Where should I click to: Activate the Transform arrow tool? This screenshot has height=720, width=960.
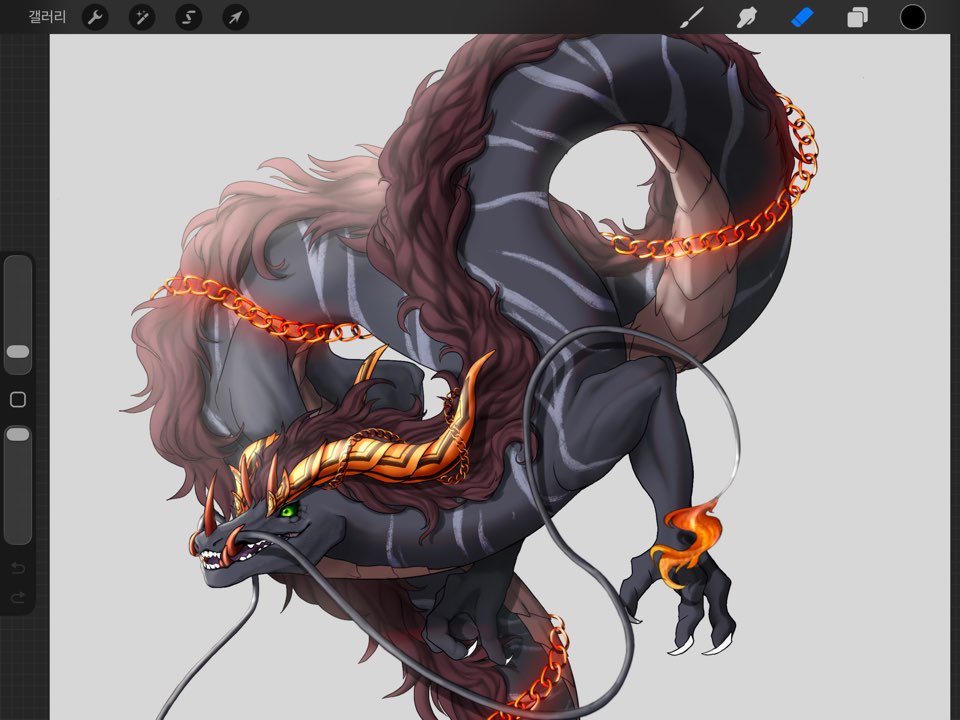236,17
